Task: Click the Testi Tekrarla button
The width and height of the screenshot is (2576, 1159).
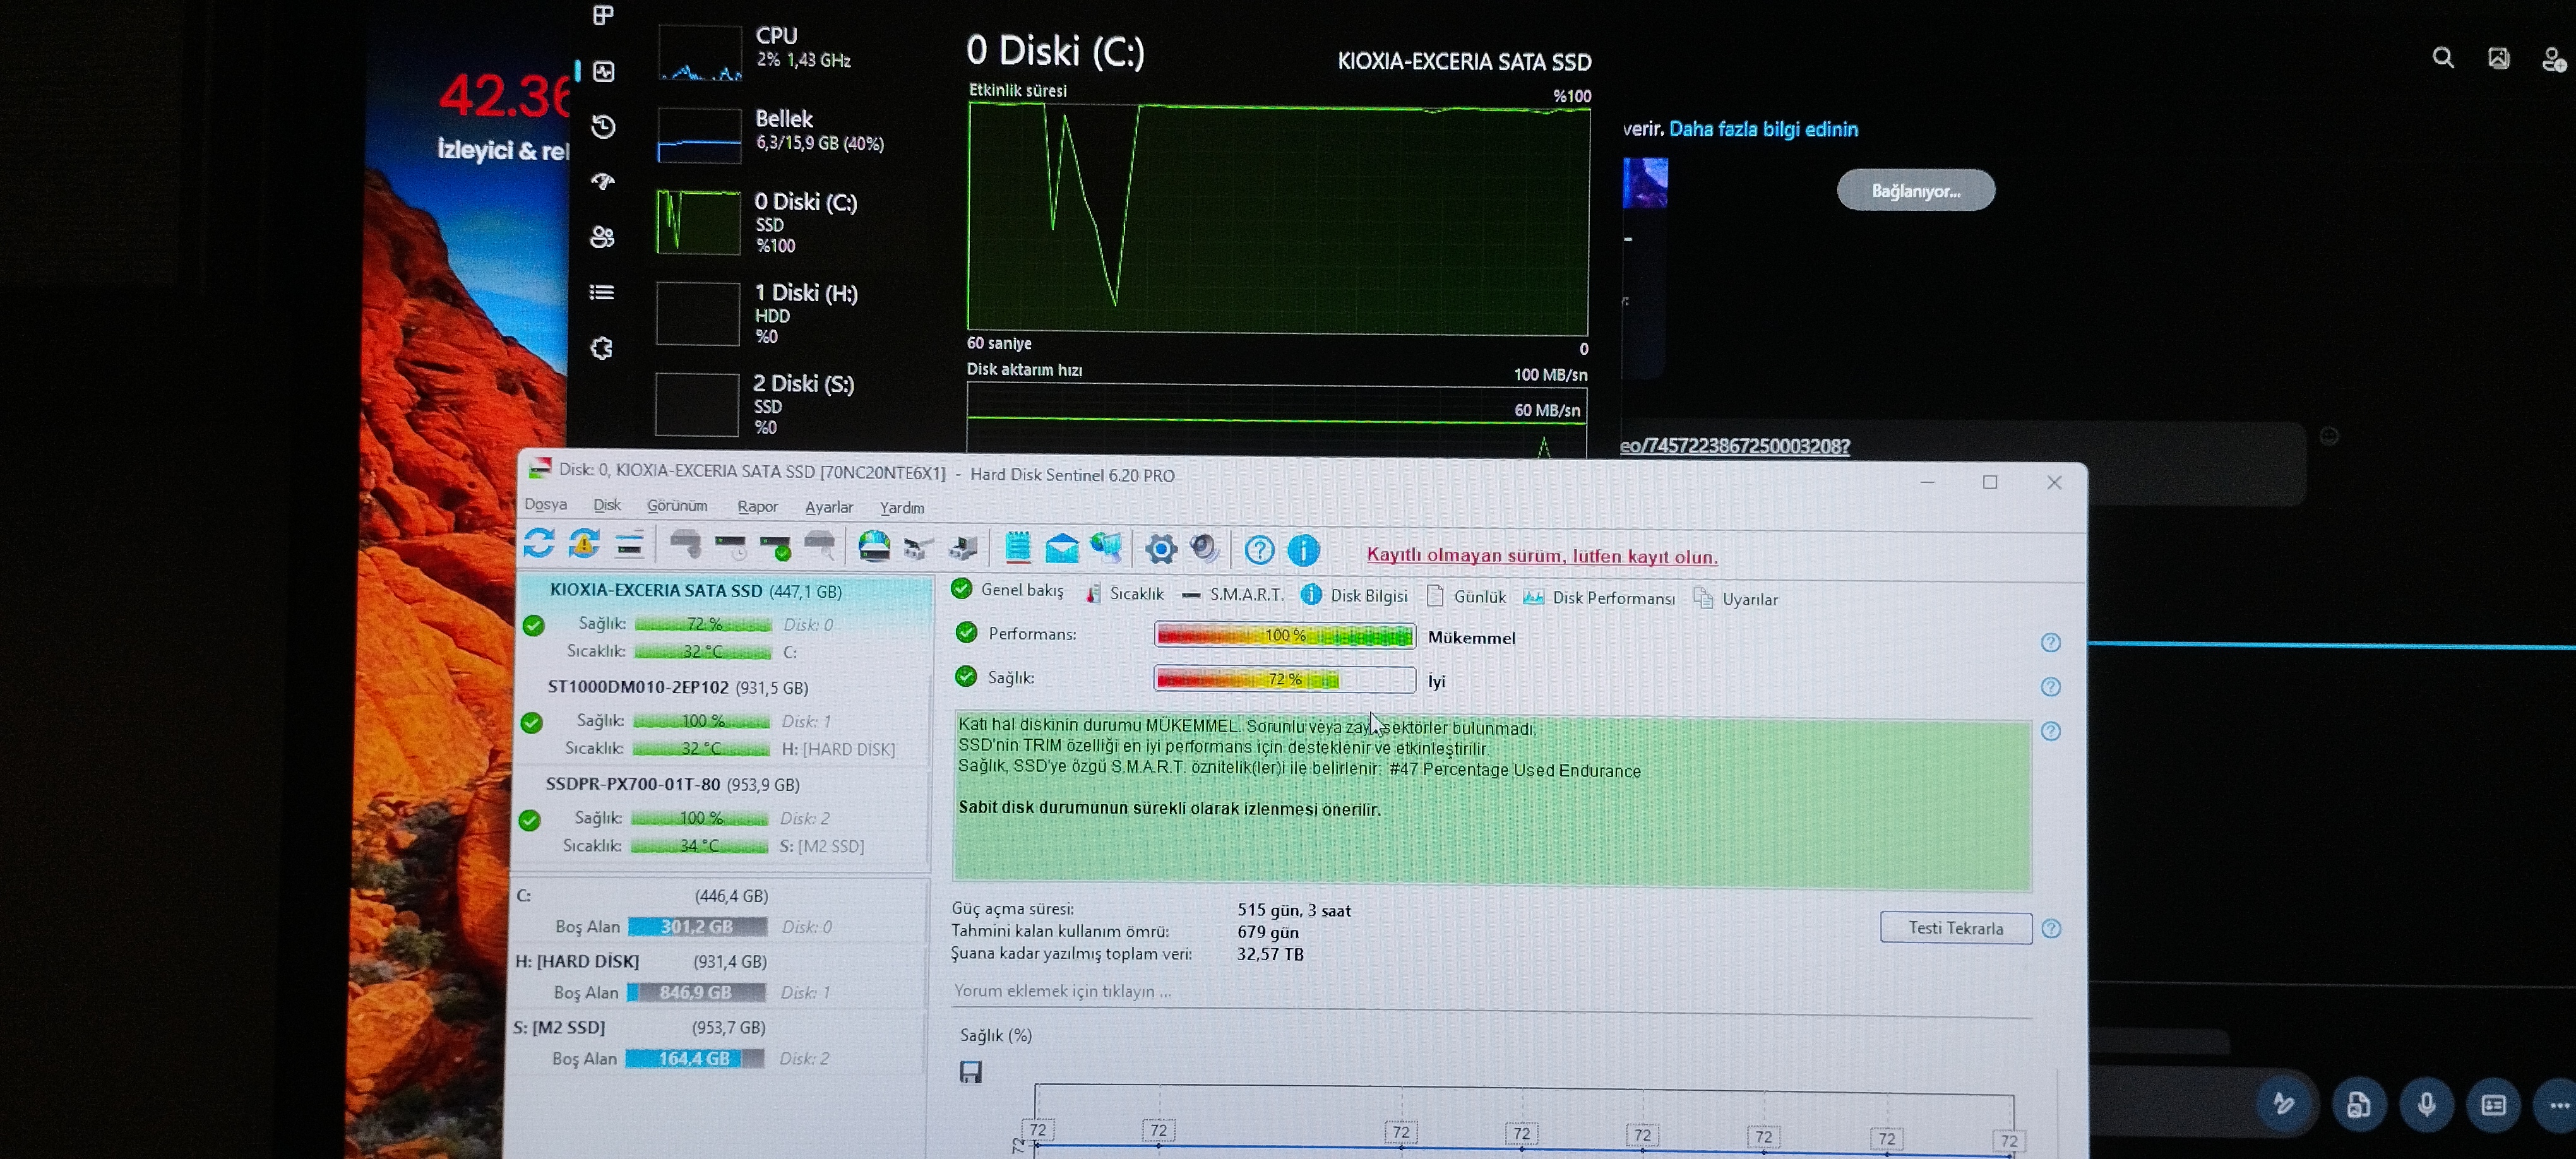Action: [1955, 927]
